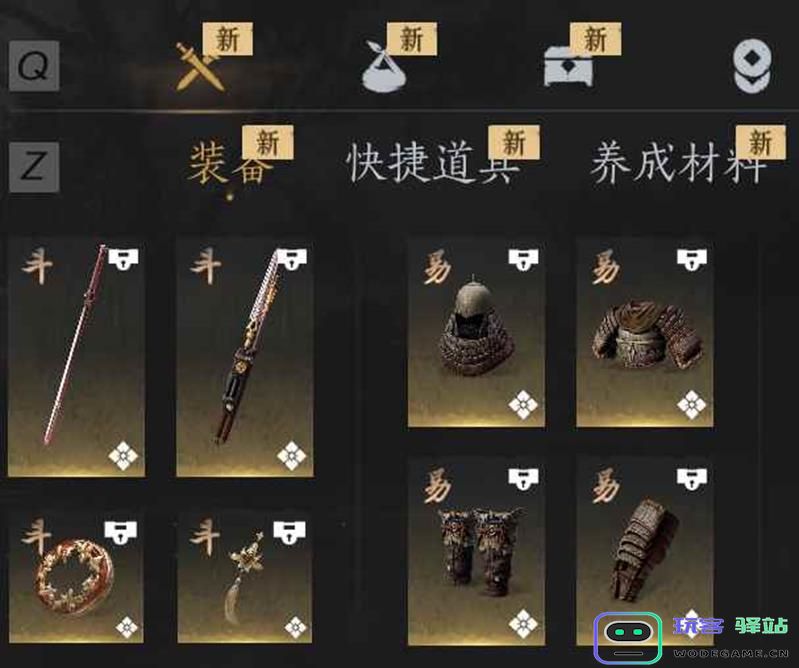Viewport: 799px width, 668px height.
Task: Click the Z key hint button
Action: click(x=34, y=167)
